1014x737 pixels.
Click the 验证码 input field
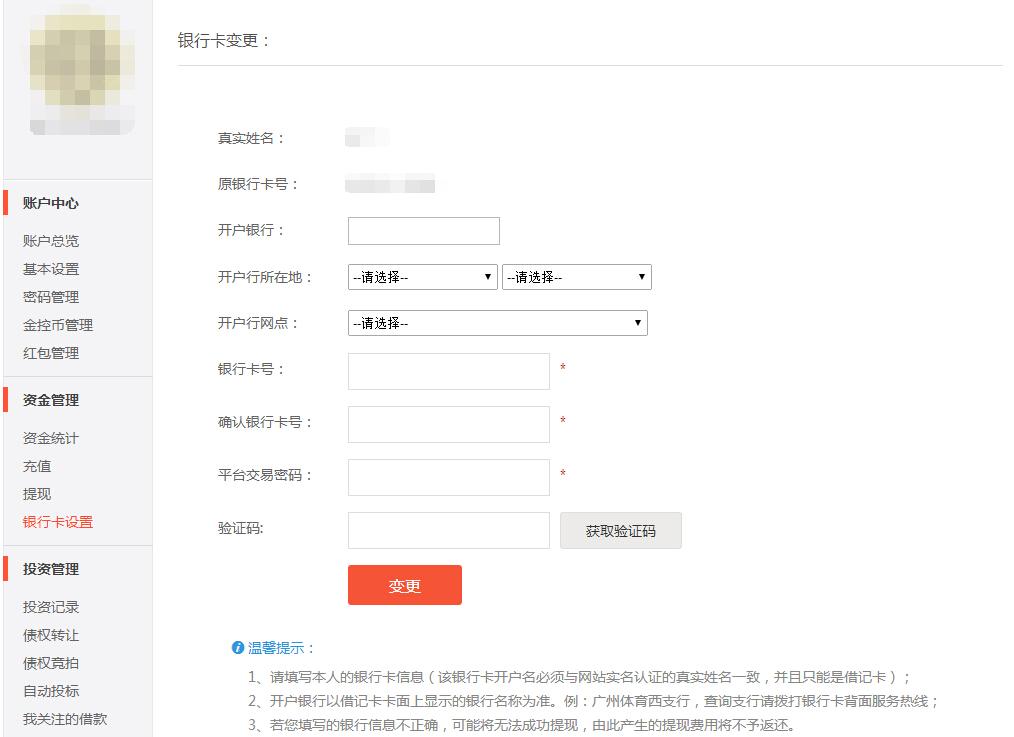pyautogui.click(x=448, y=530)
